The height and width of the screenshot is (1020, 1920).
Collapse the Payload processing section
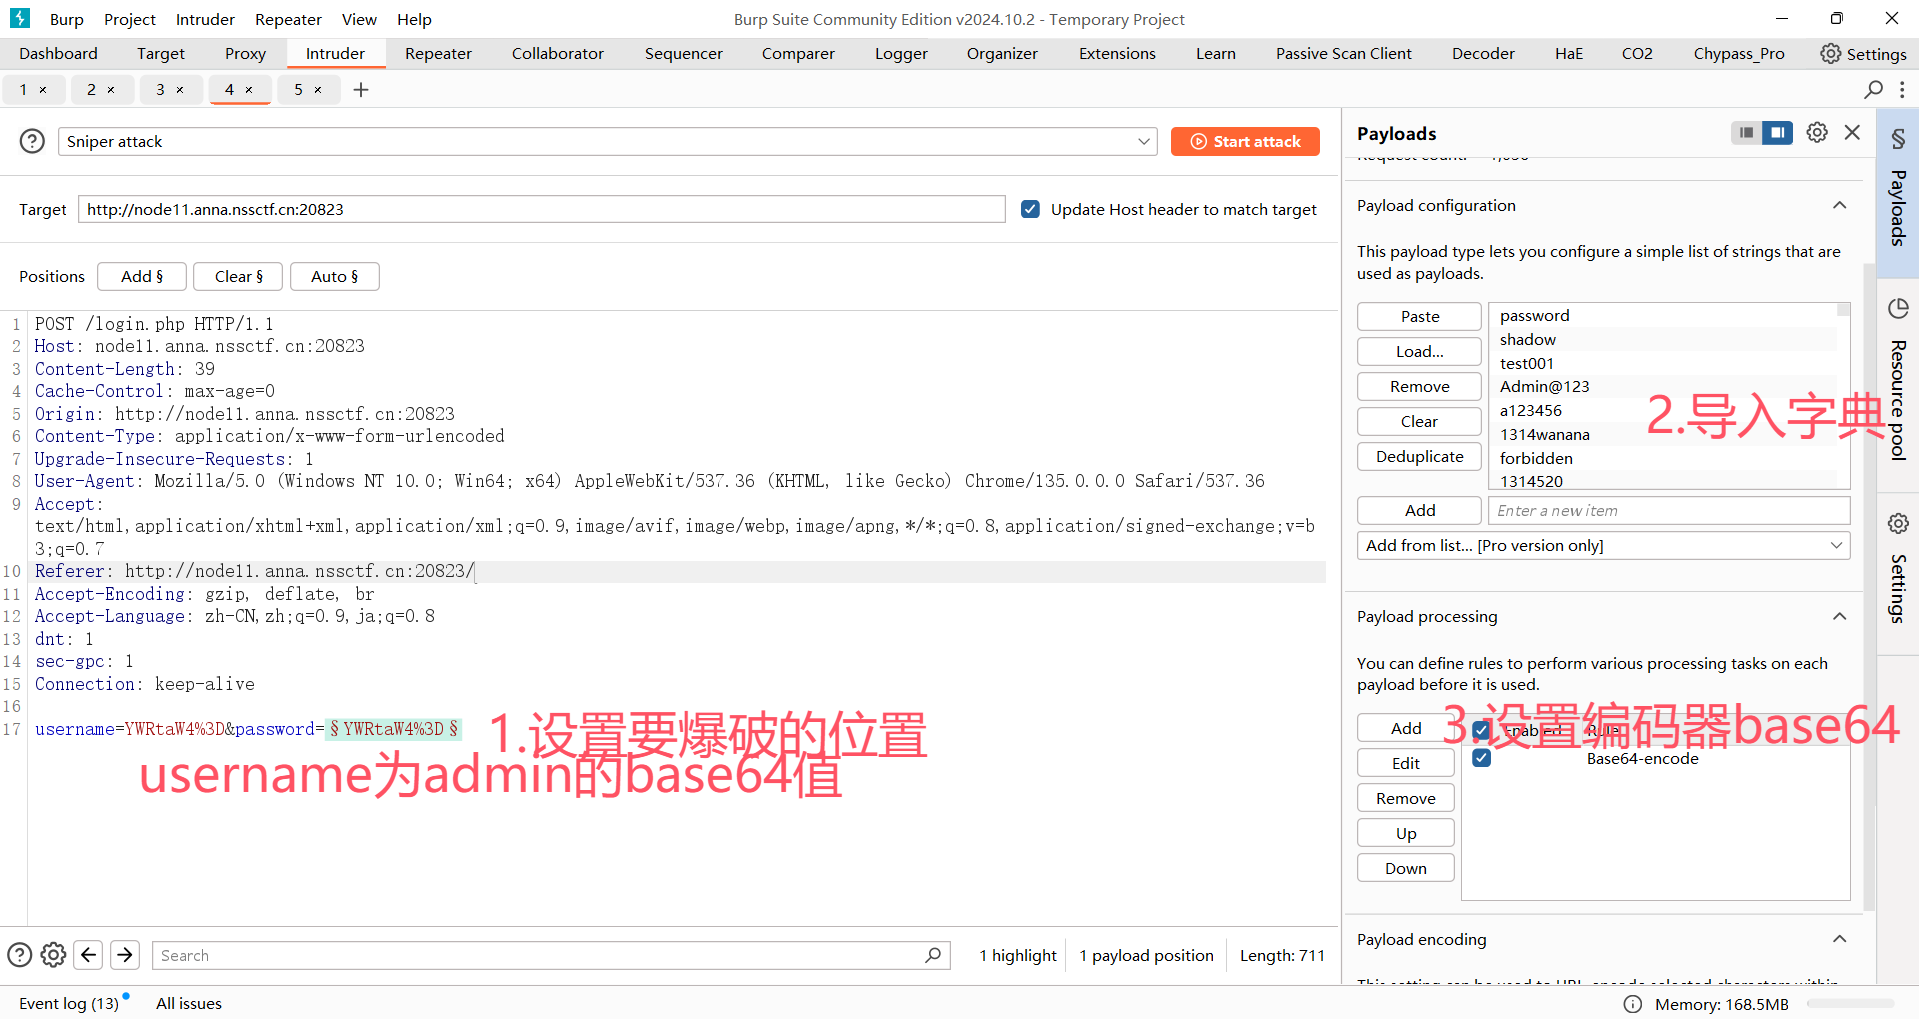tap(1839, 616)
